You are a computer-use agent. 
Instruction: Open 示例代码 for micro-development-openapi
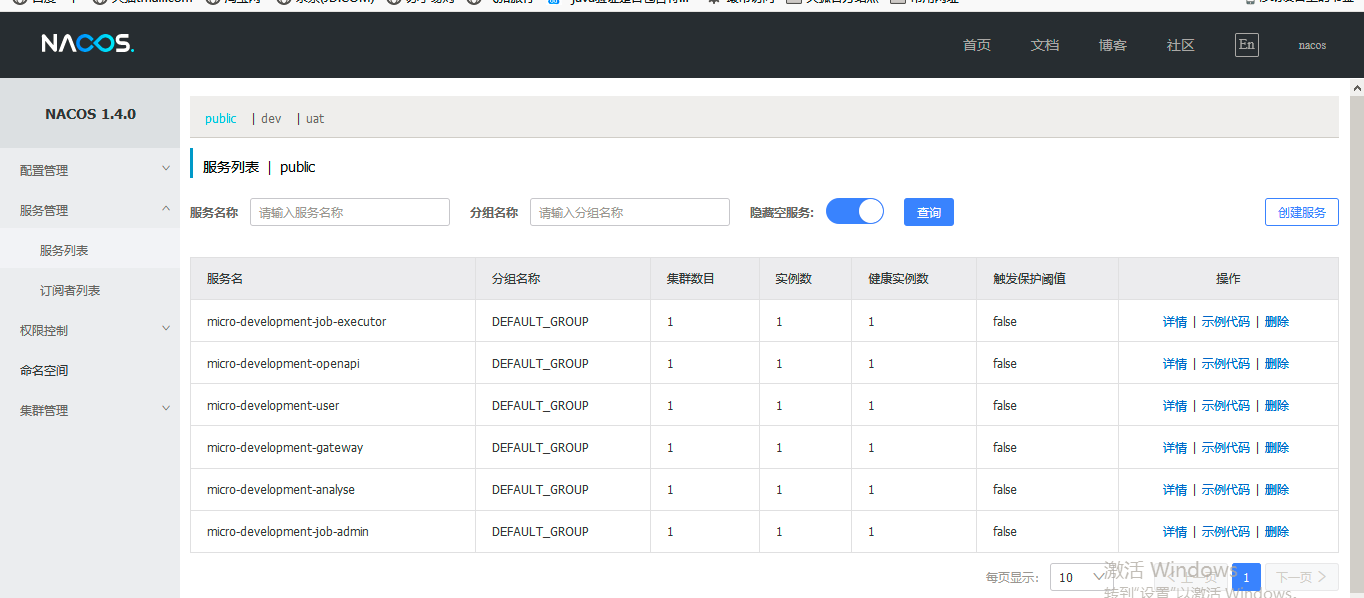coord(1226,364)
